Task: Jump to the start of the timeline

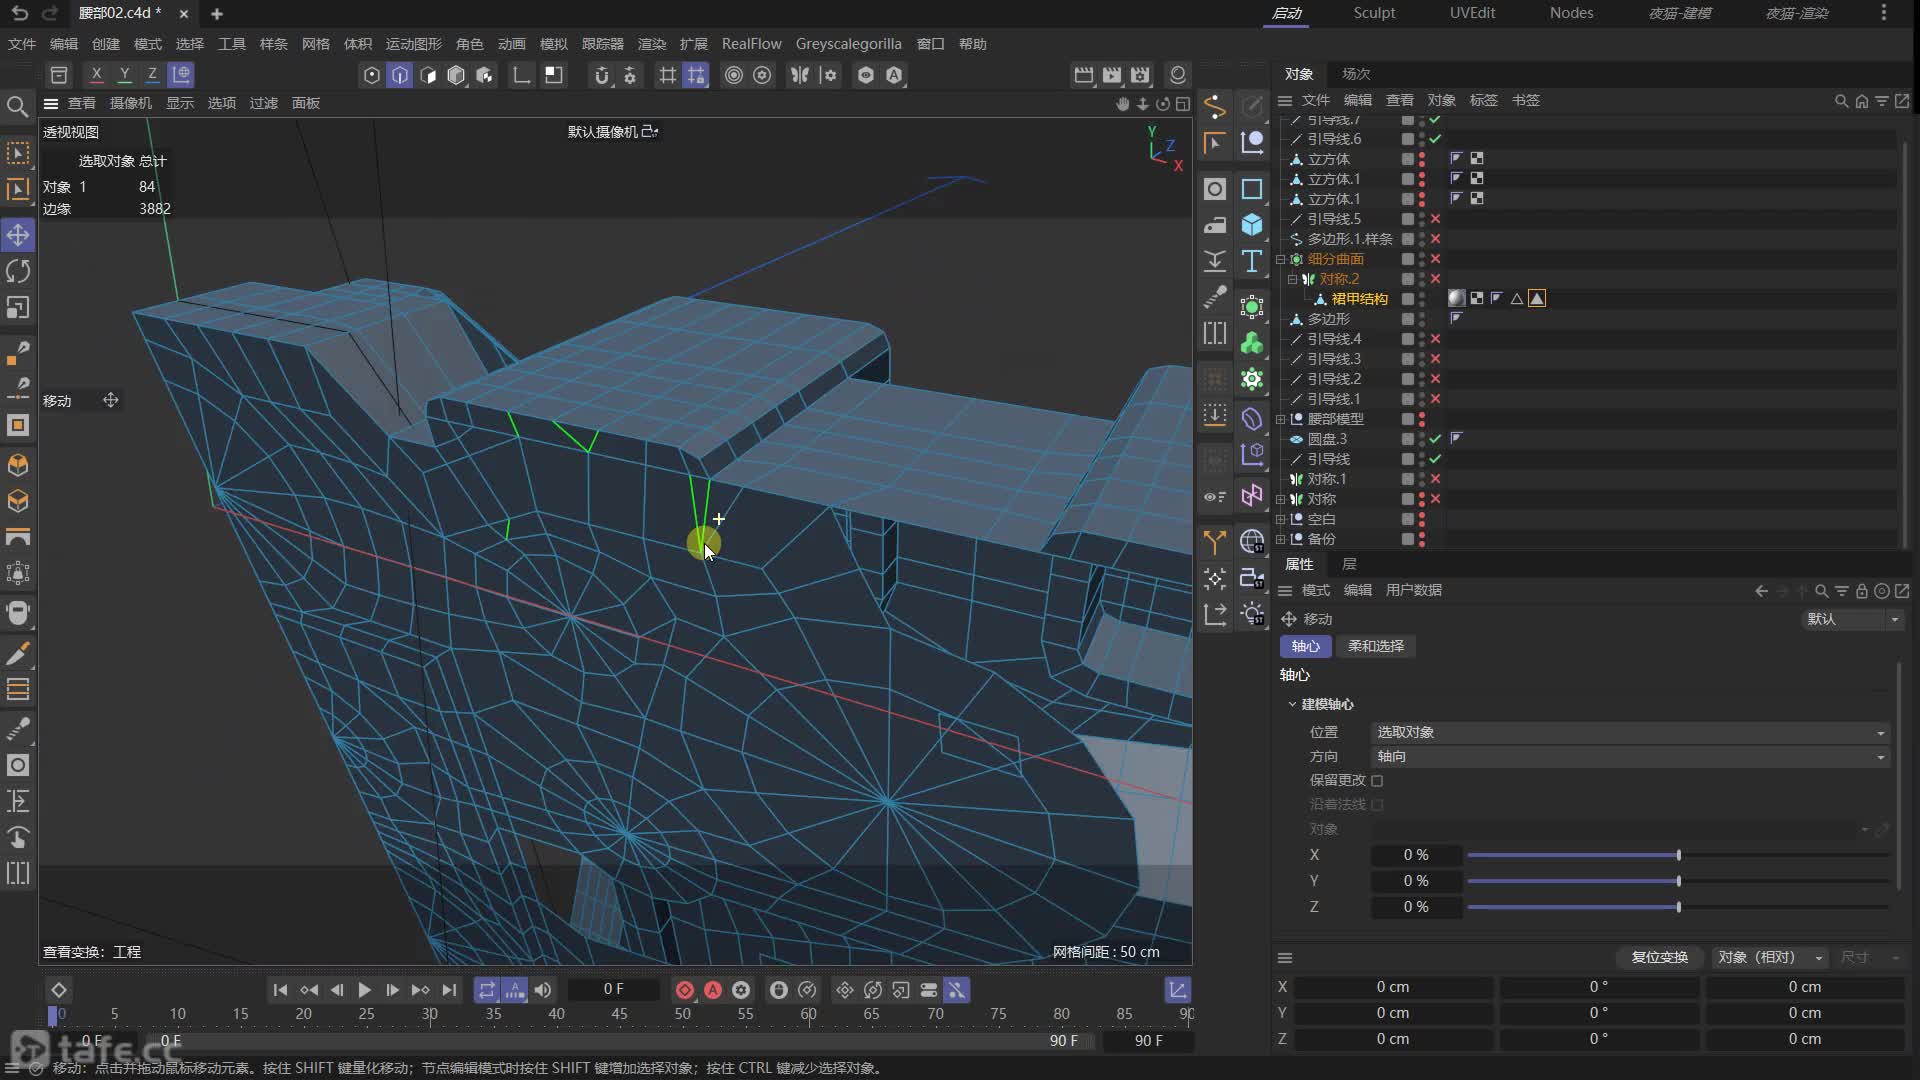Action: tap(280, 990)
